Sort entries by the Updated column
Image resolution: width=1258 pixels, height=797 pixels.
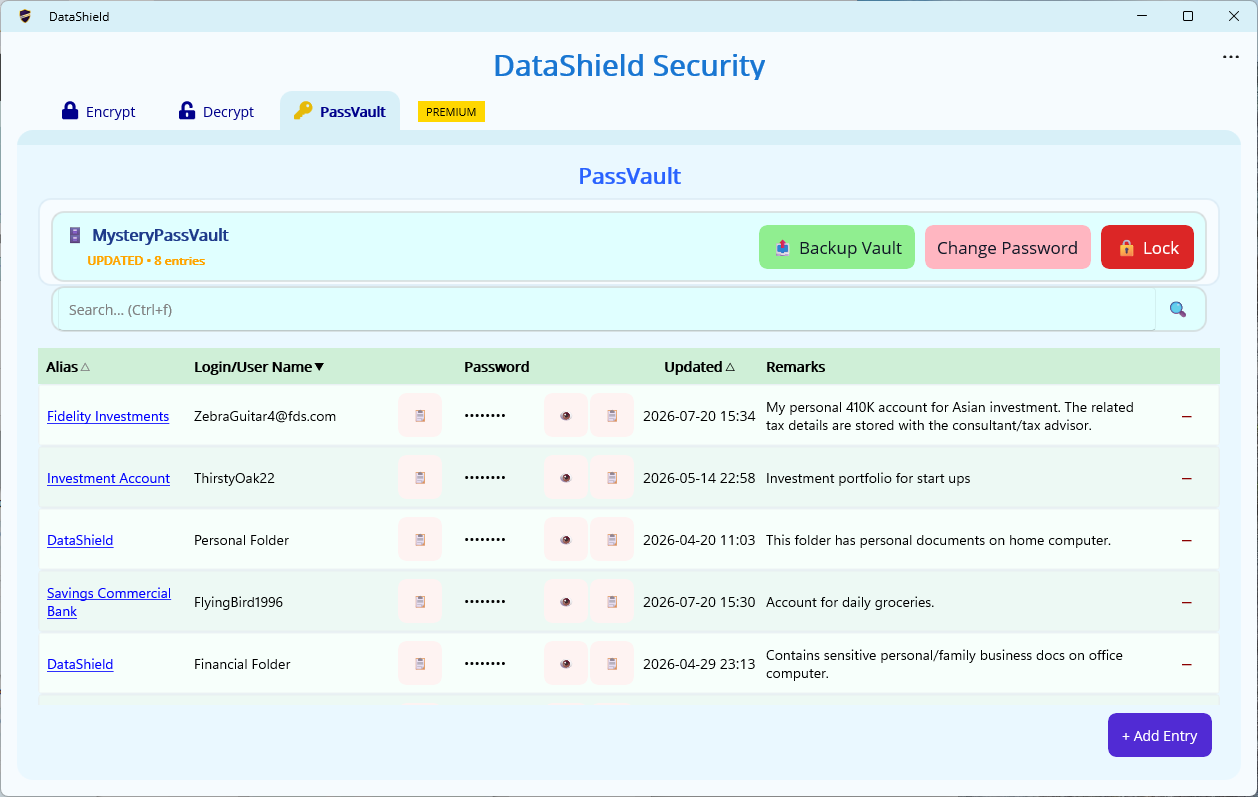[700, 367]
